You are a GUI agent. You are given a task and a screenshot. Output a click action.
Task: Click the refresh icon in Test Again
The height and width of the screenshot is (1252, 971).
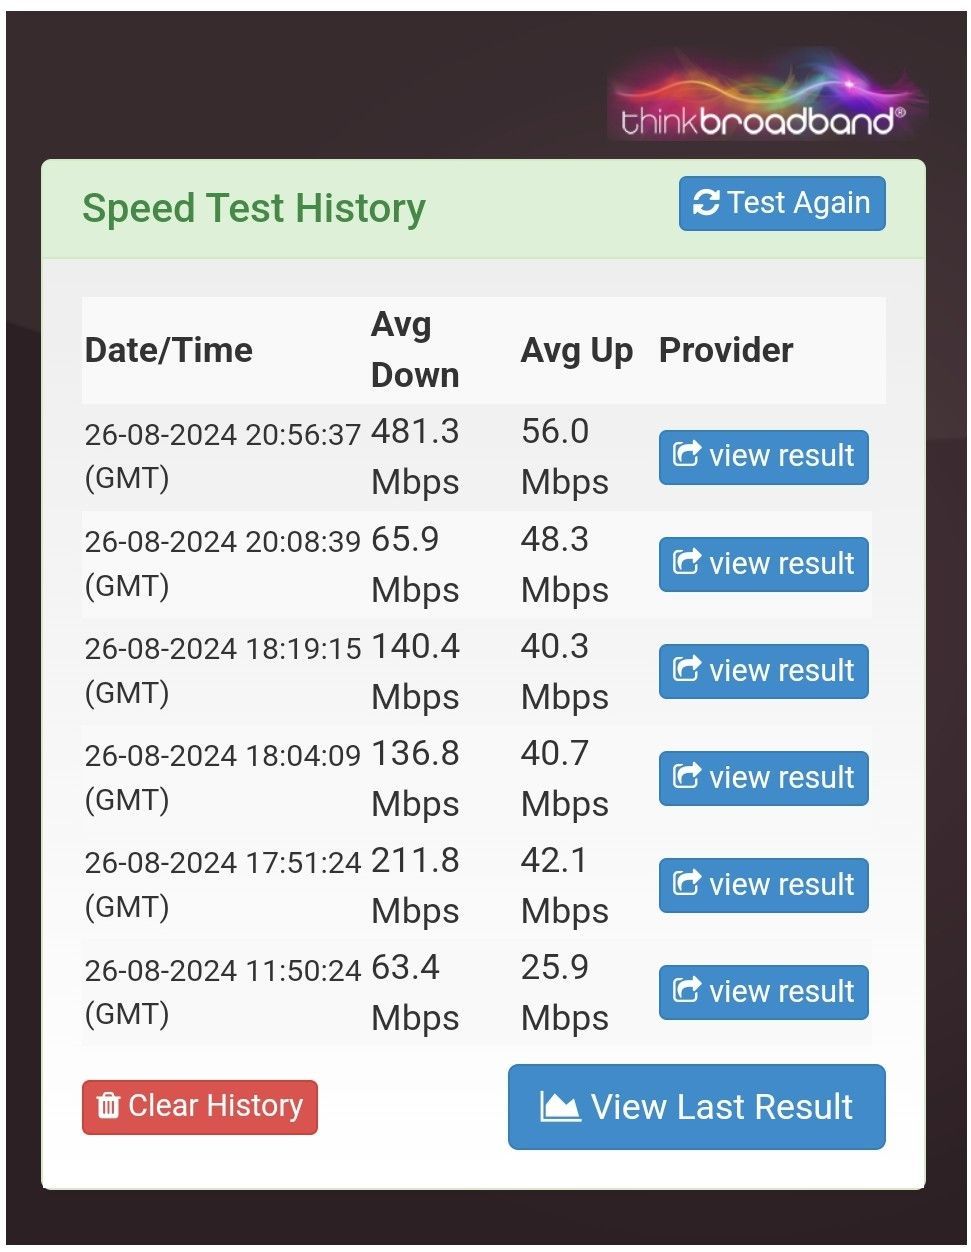coord(706,203)
